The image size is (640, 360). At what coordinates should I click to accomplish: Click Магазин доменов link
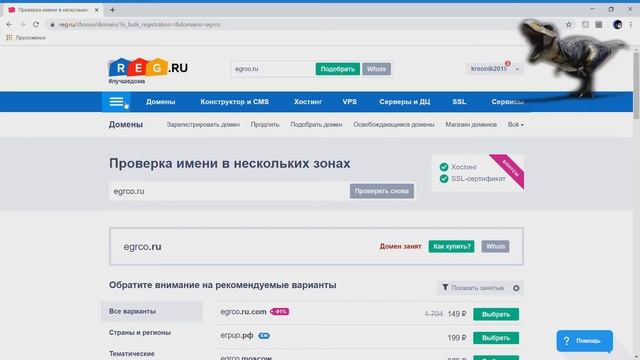coord(471,124)
